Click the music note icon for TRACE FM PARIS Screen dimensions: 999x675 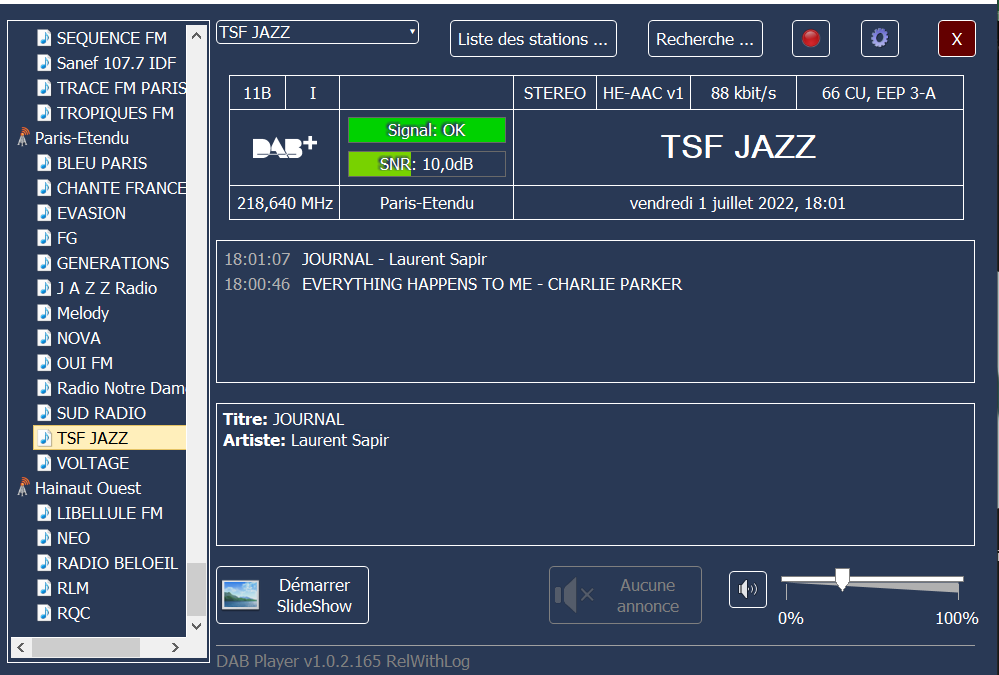[x=44, y=87]
